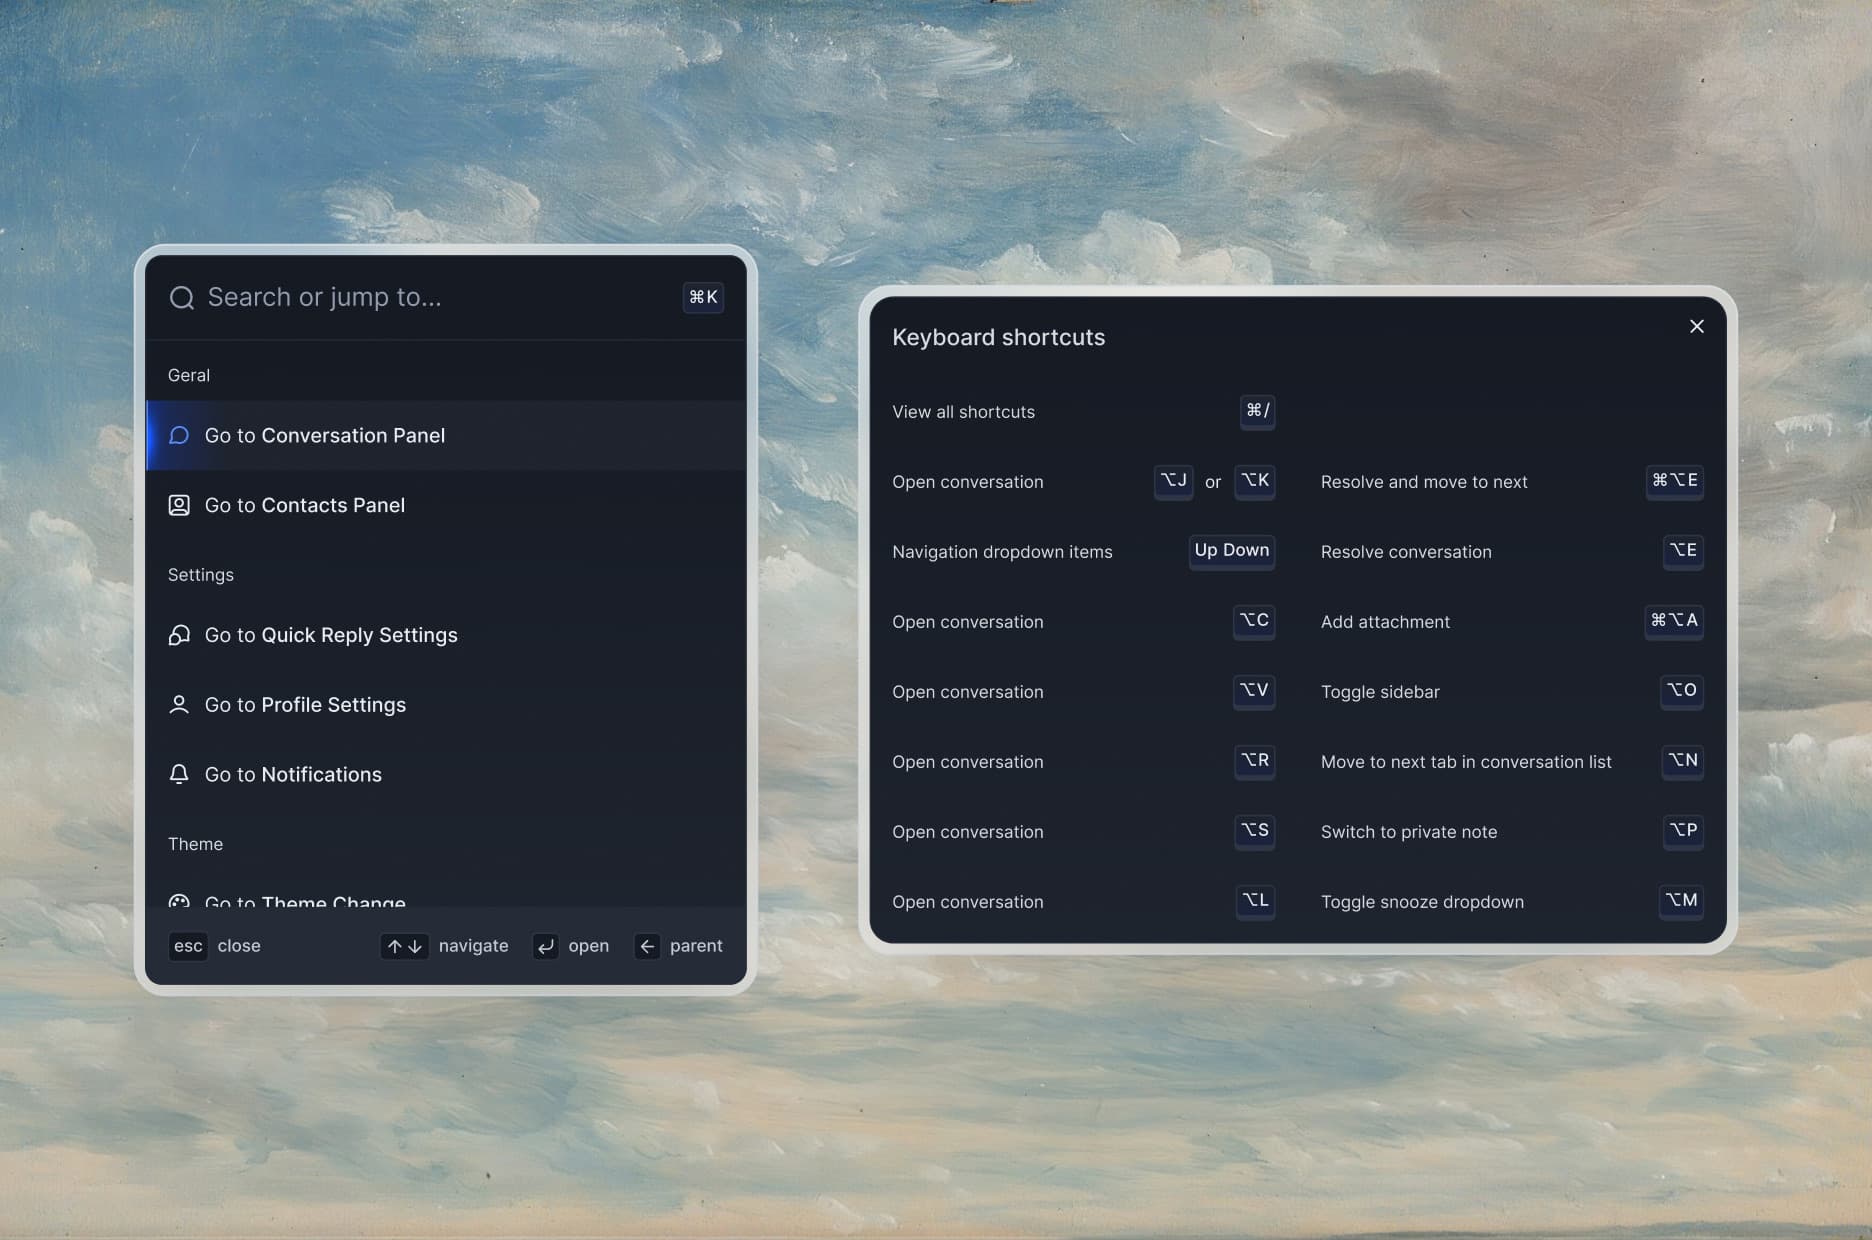
Task: Click the ⌥E key for Resolve conversation
Action: (1683, 551)
